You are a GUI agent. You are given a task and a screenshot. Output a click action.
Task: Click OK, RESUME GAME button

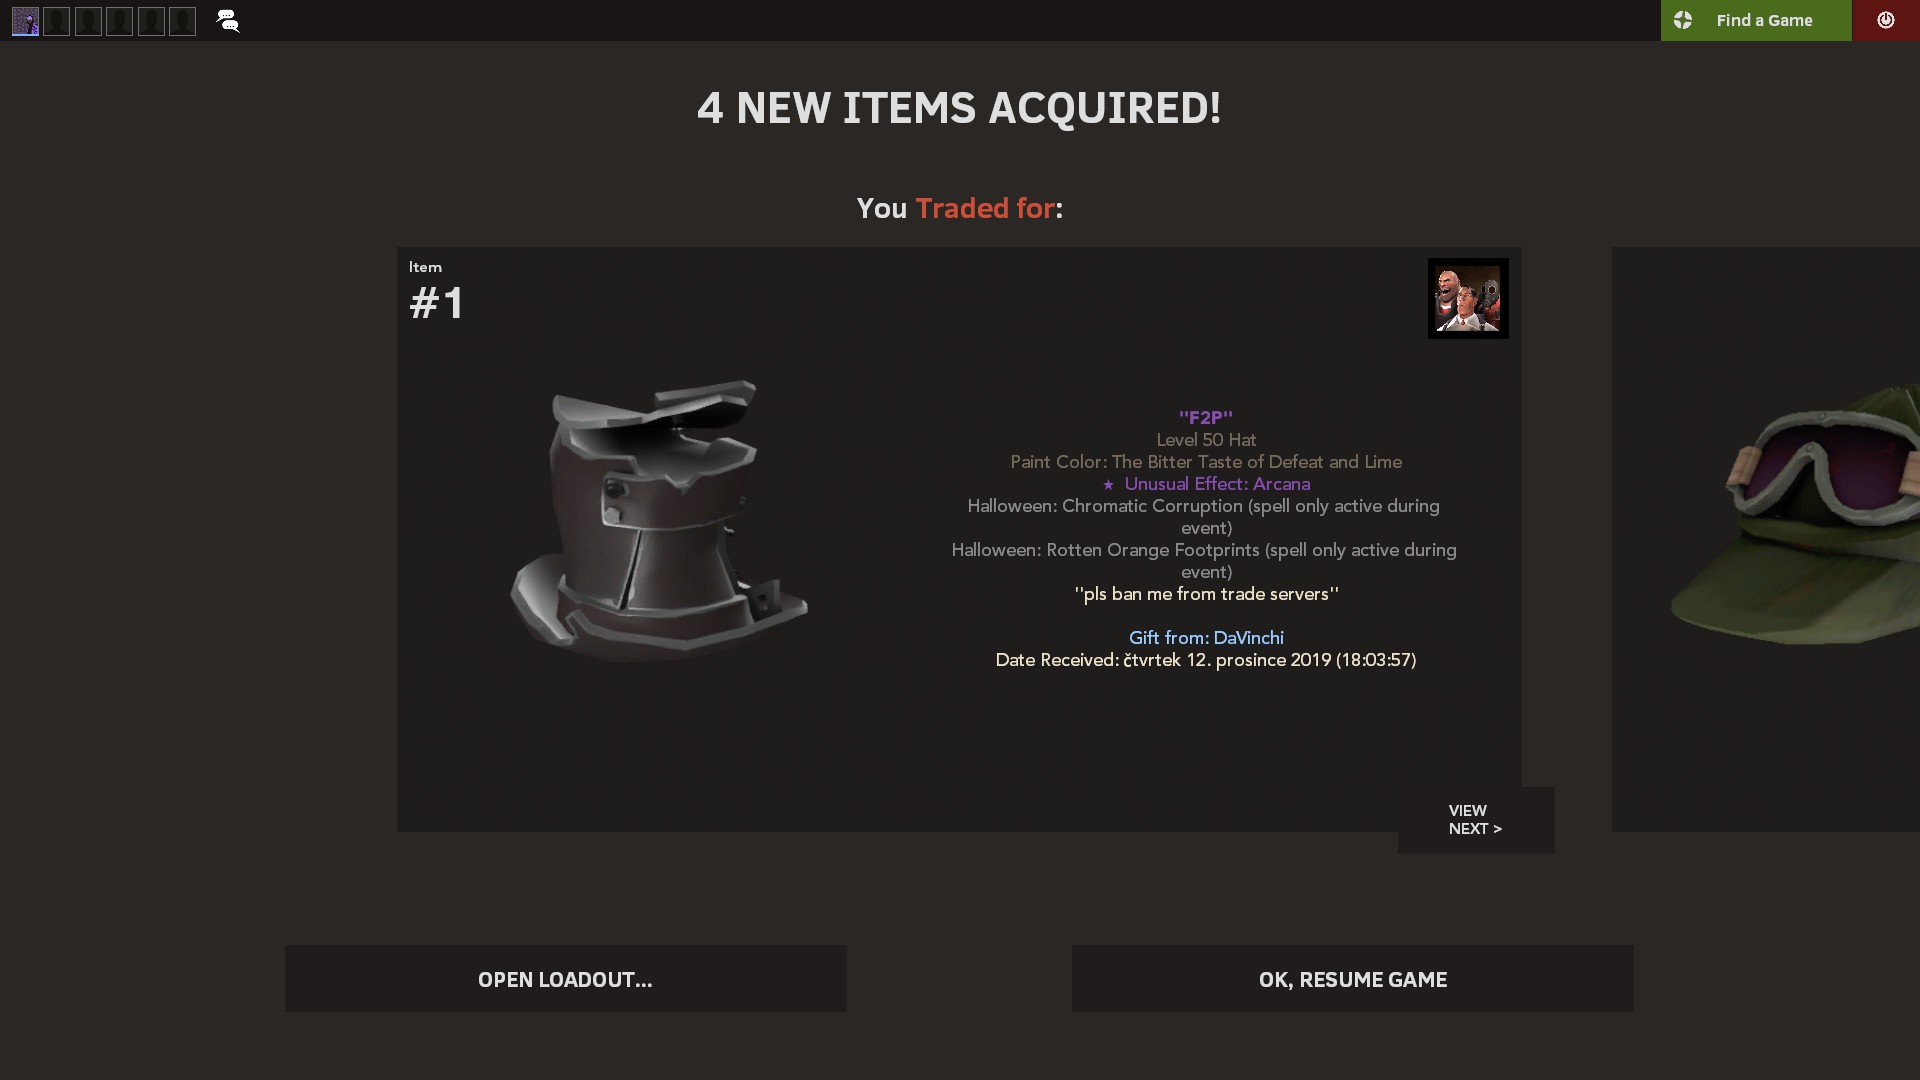tap(1353, 979)
